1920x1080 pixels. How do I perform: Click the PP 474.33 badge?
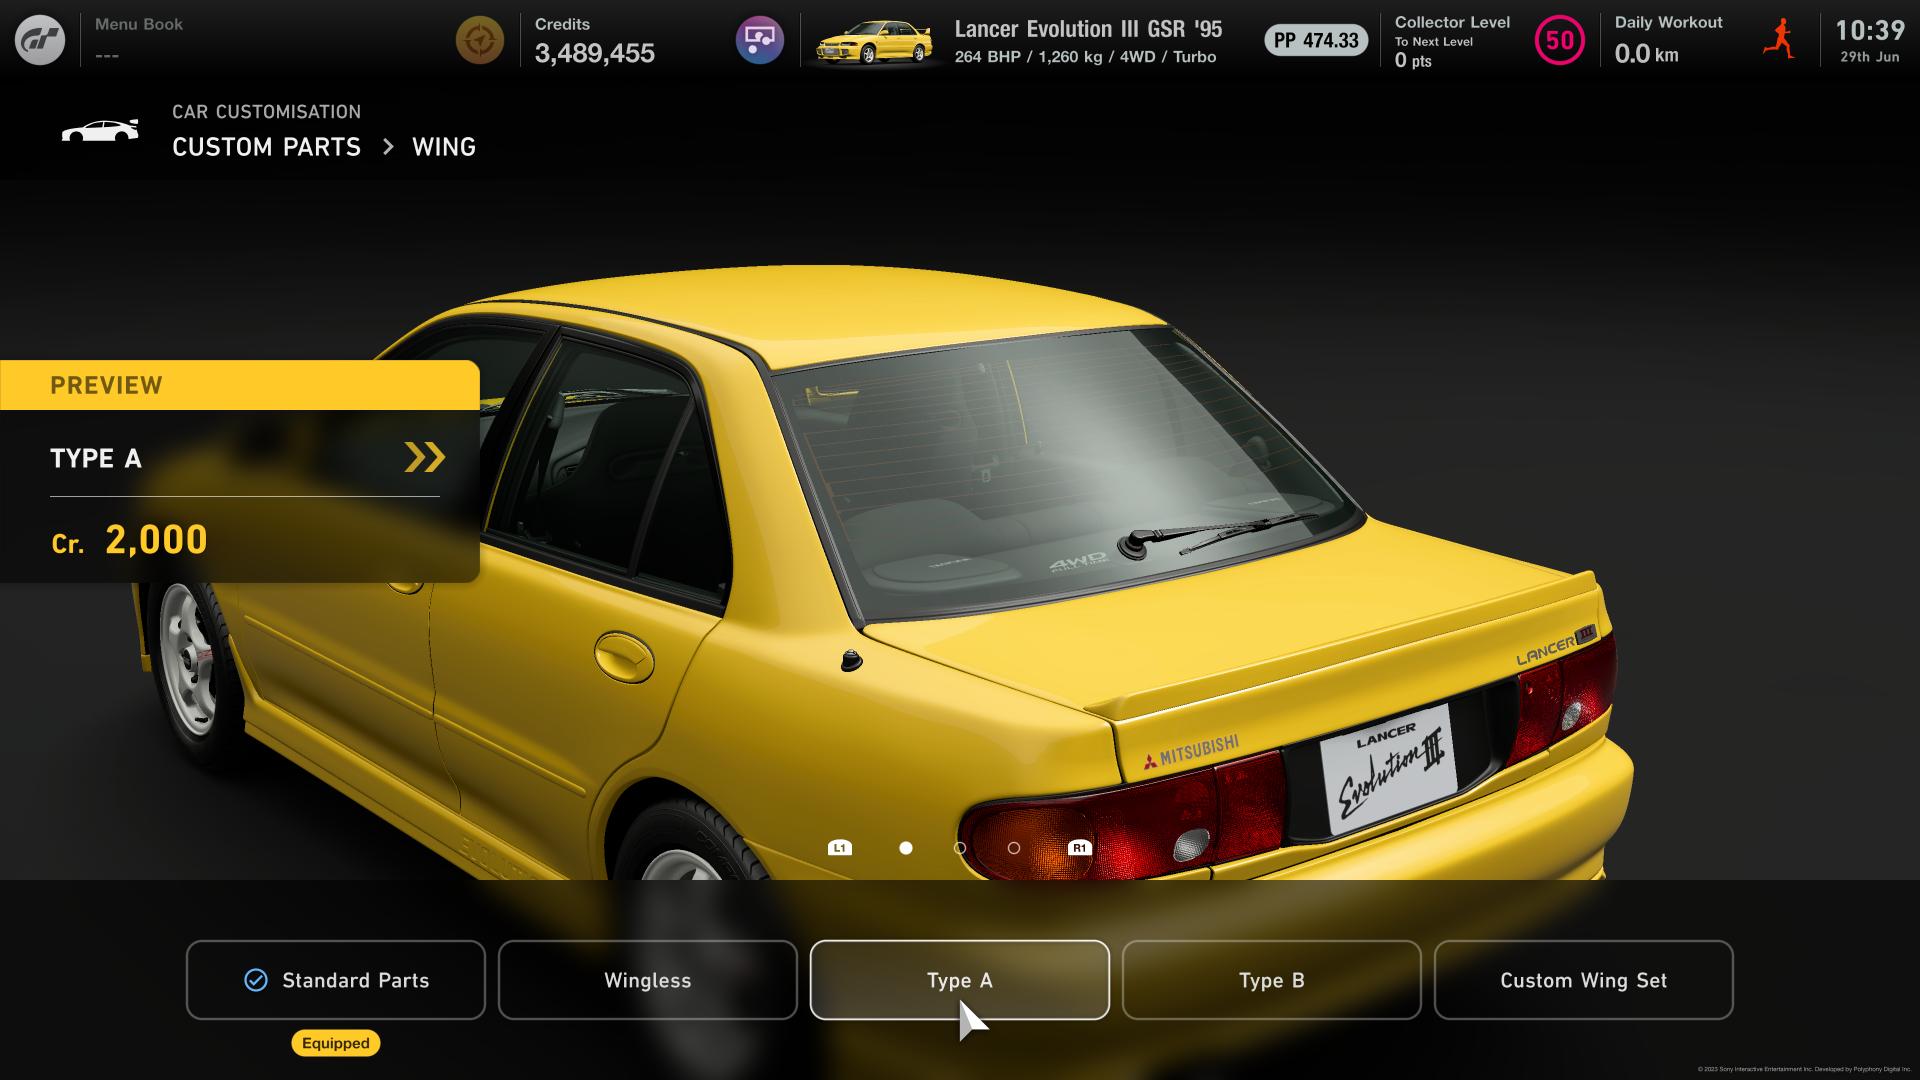pos(1316,41)
